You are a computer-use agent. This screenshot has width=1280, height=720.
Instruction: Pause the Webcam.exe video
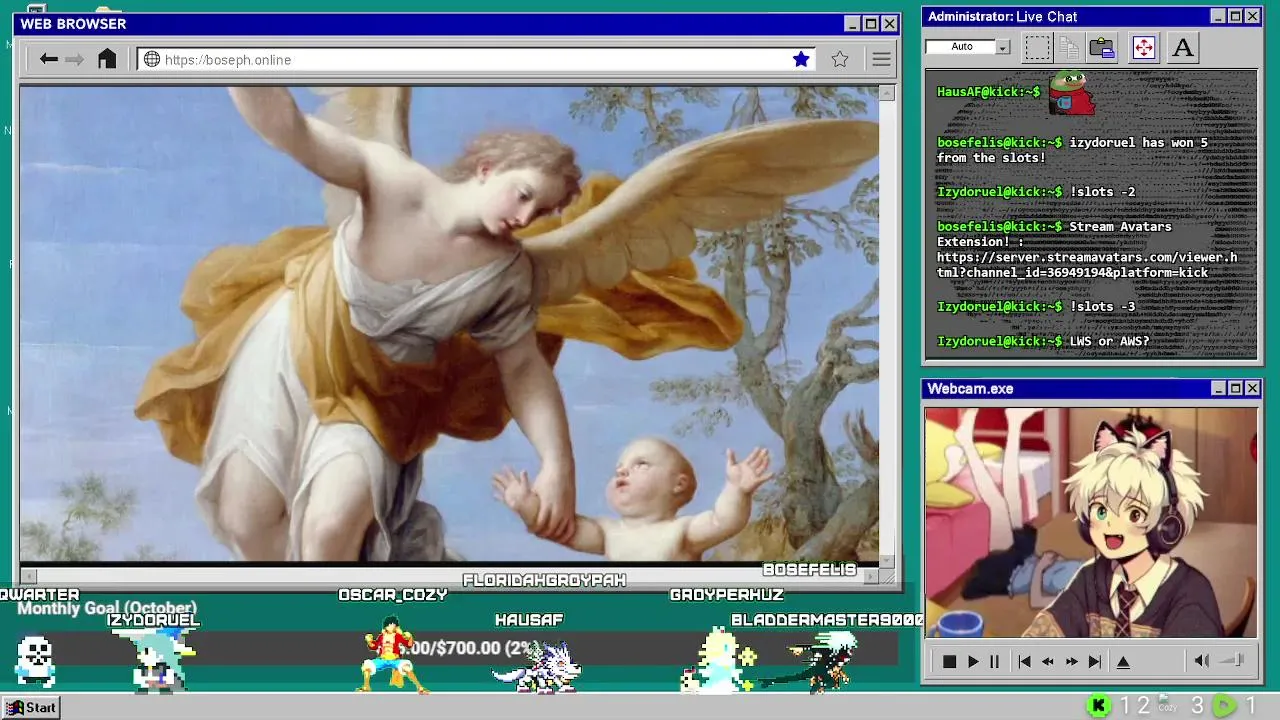(x=994, y=661)
